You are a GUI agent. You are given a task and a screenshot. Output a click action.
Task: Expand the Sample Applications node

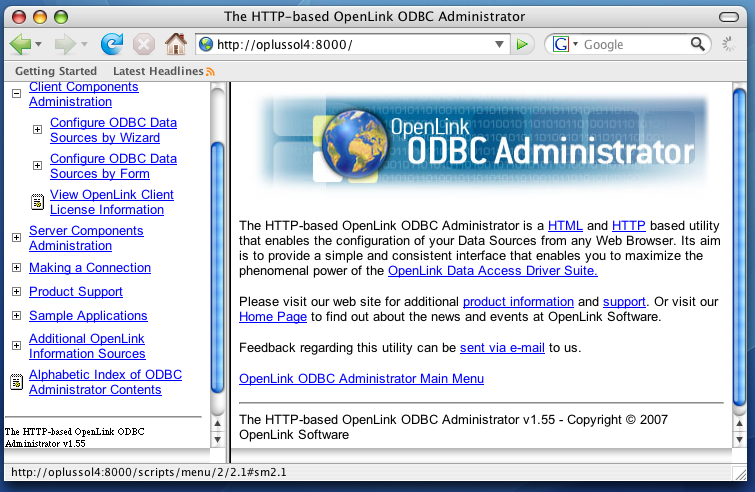click(x=16, y=316)
